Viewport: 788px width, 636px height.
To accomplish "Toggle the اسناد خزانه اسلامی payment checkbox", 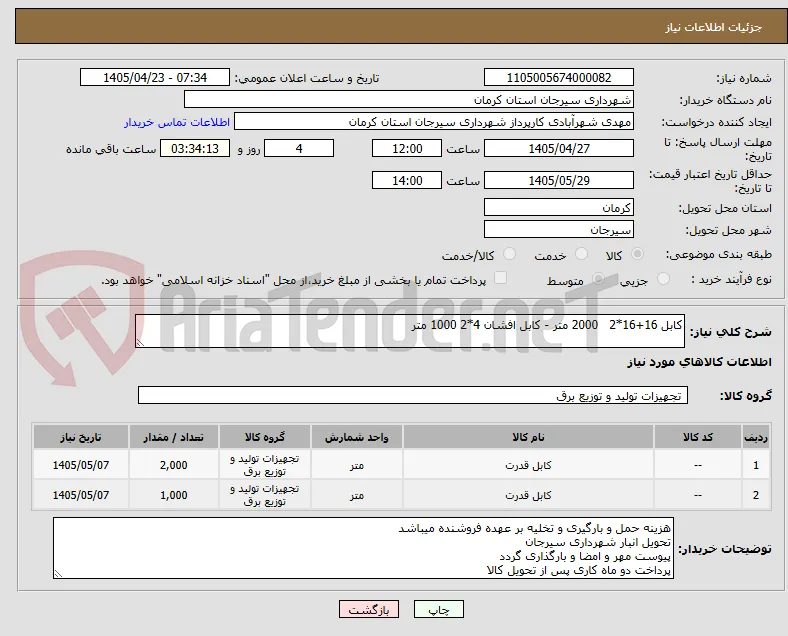I will [x=501, y=278].
